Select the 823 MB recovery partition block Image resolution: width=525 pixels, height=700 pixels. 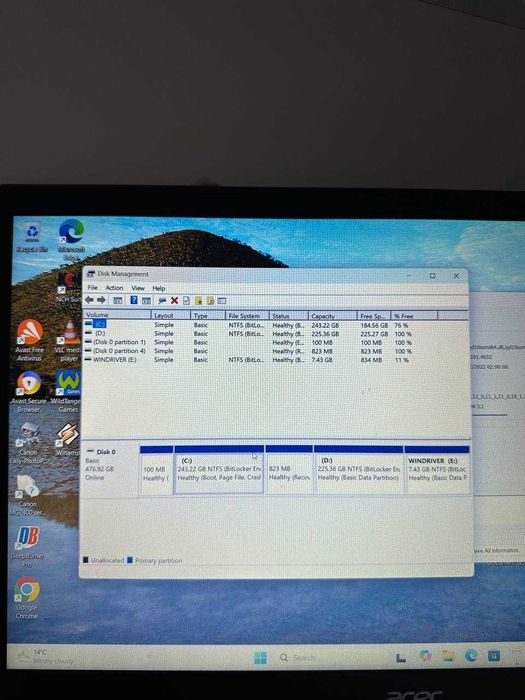[x=289, y=470]
